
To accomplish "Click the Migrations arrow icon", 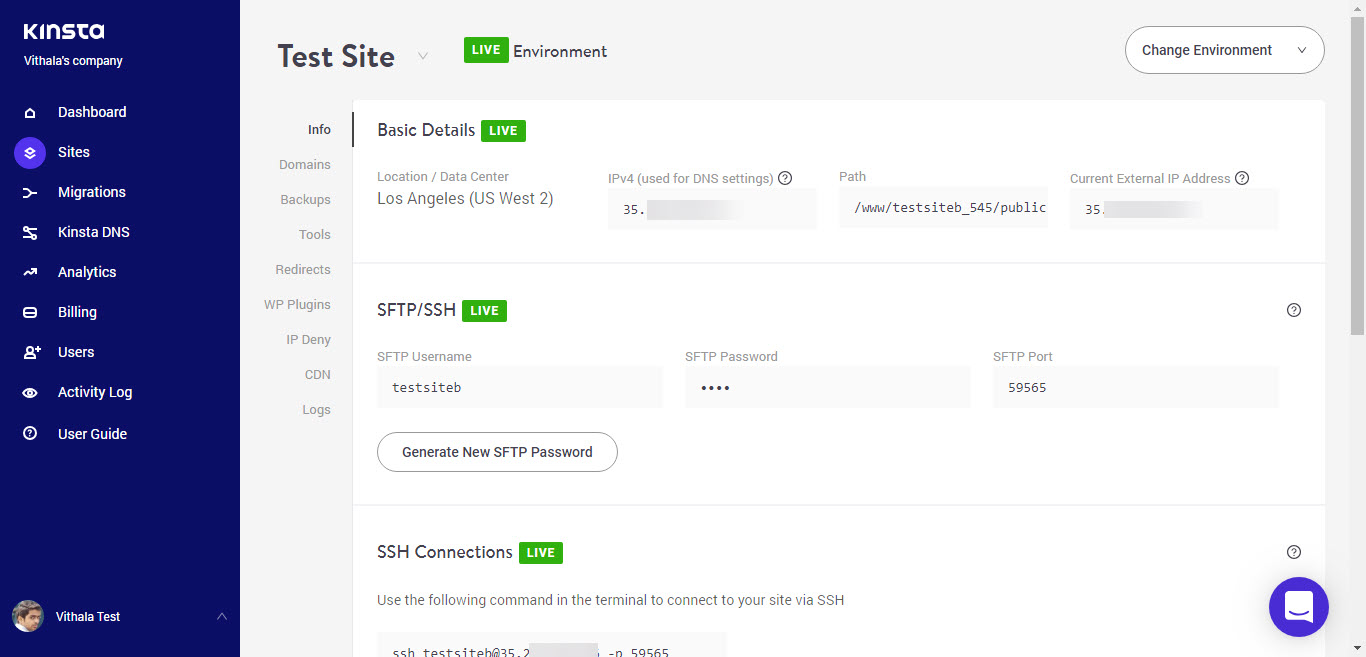I will click(30, 193).
